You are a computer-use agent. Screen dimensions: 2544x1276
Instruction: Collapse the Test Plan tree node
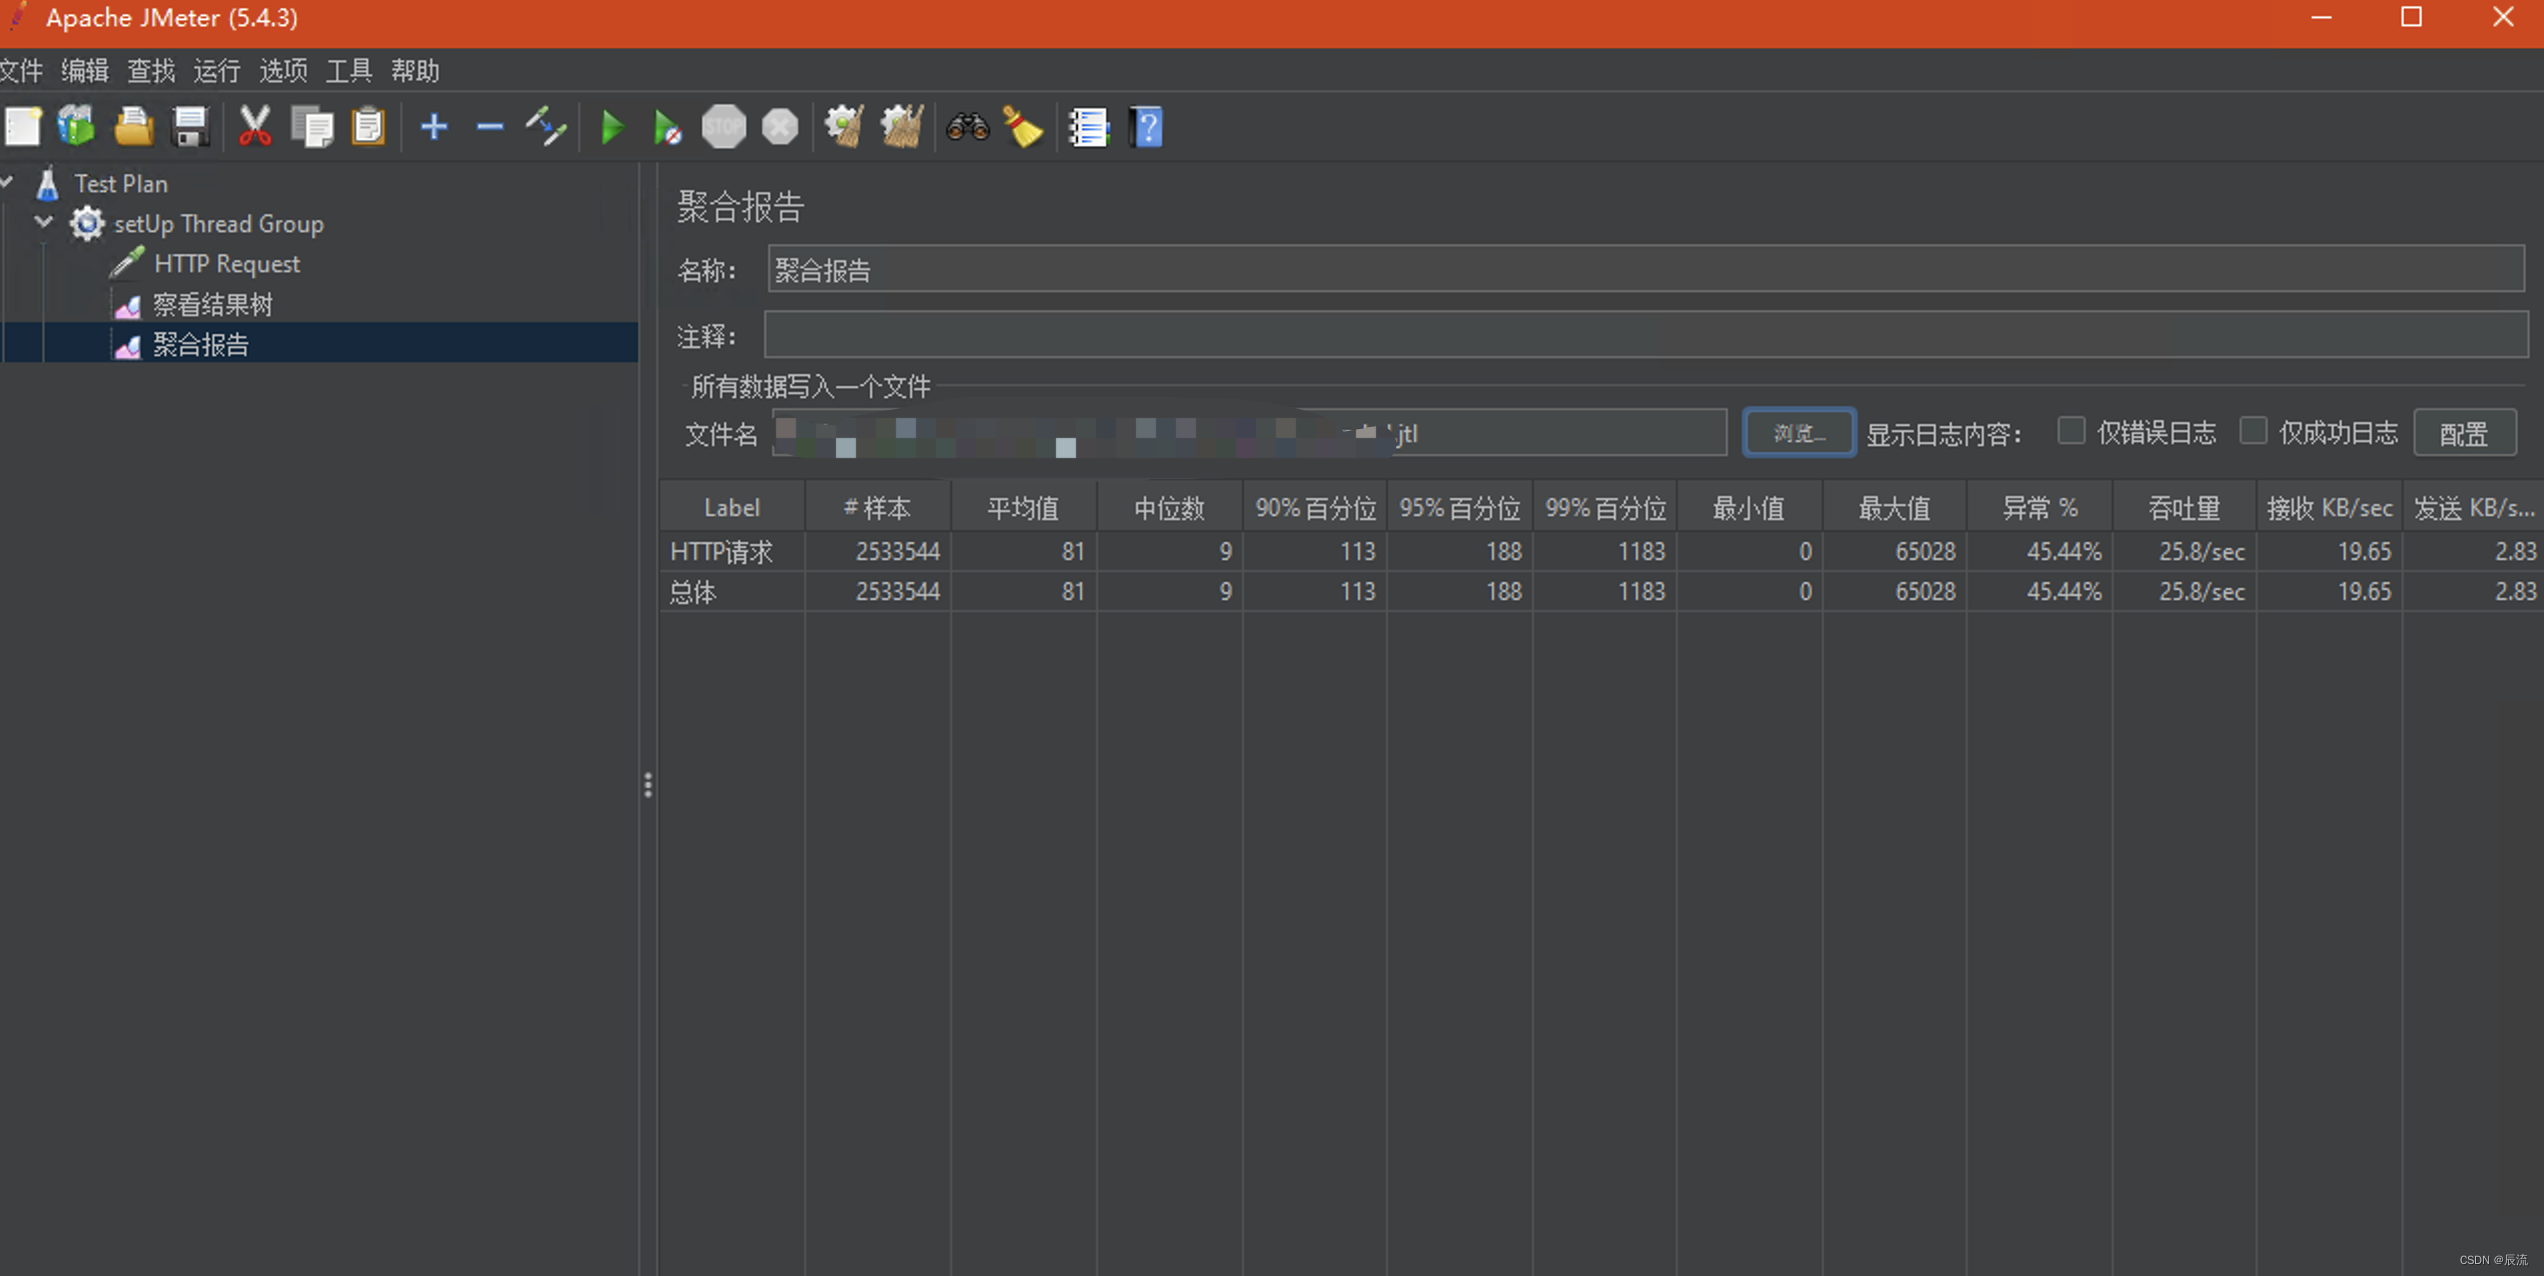tap(8, 182)
